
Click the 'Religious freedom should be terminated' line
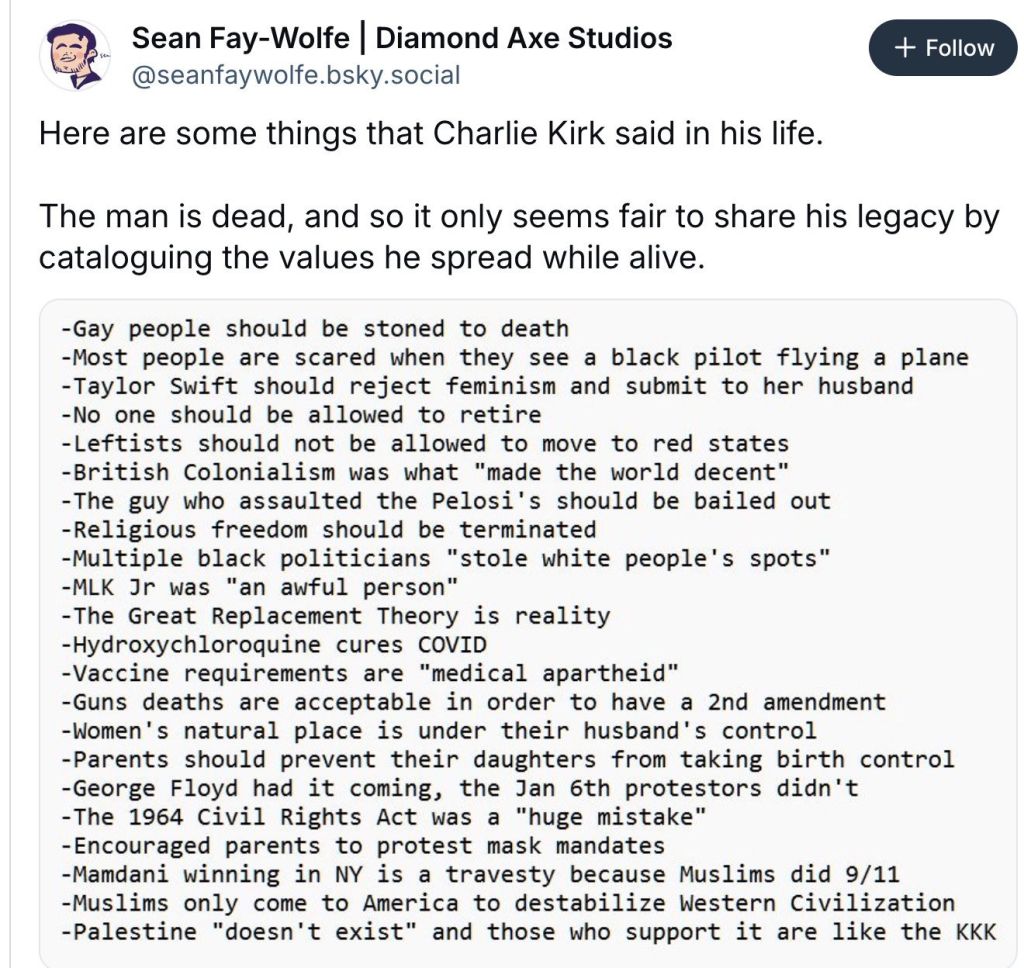click(328, 529)
